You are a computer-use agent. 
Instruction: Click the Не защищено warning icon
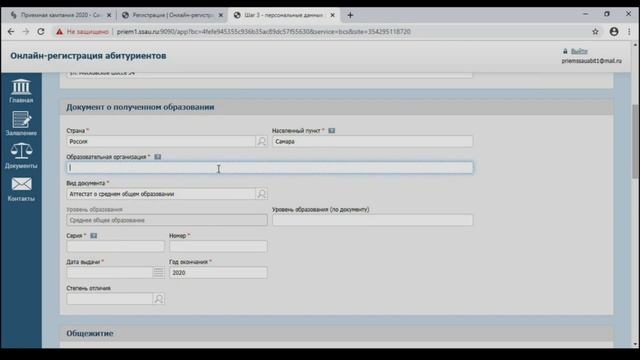pyautogui.click(x=60, y=31)
